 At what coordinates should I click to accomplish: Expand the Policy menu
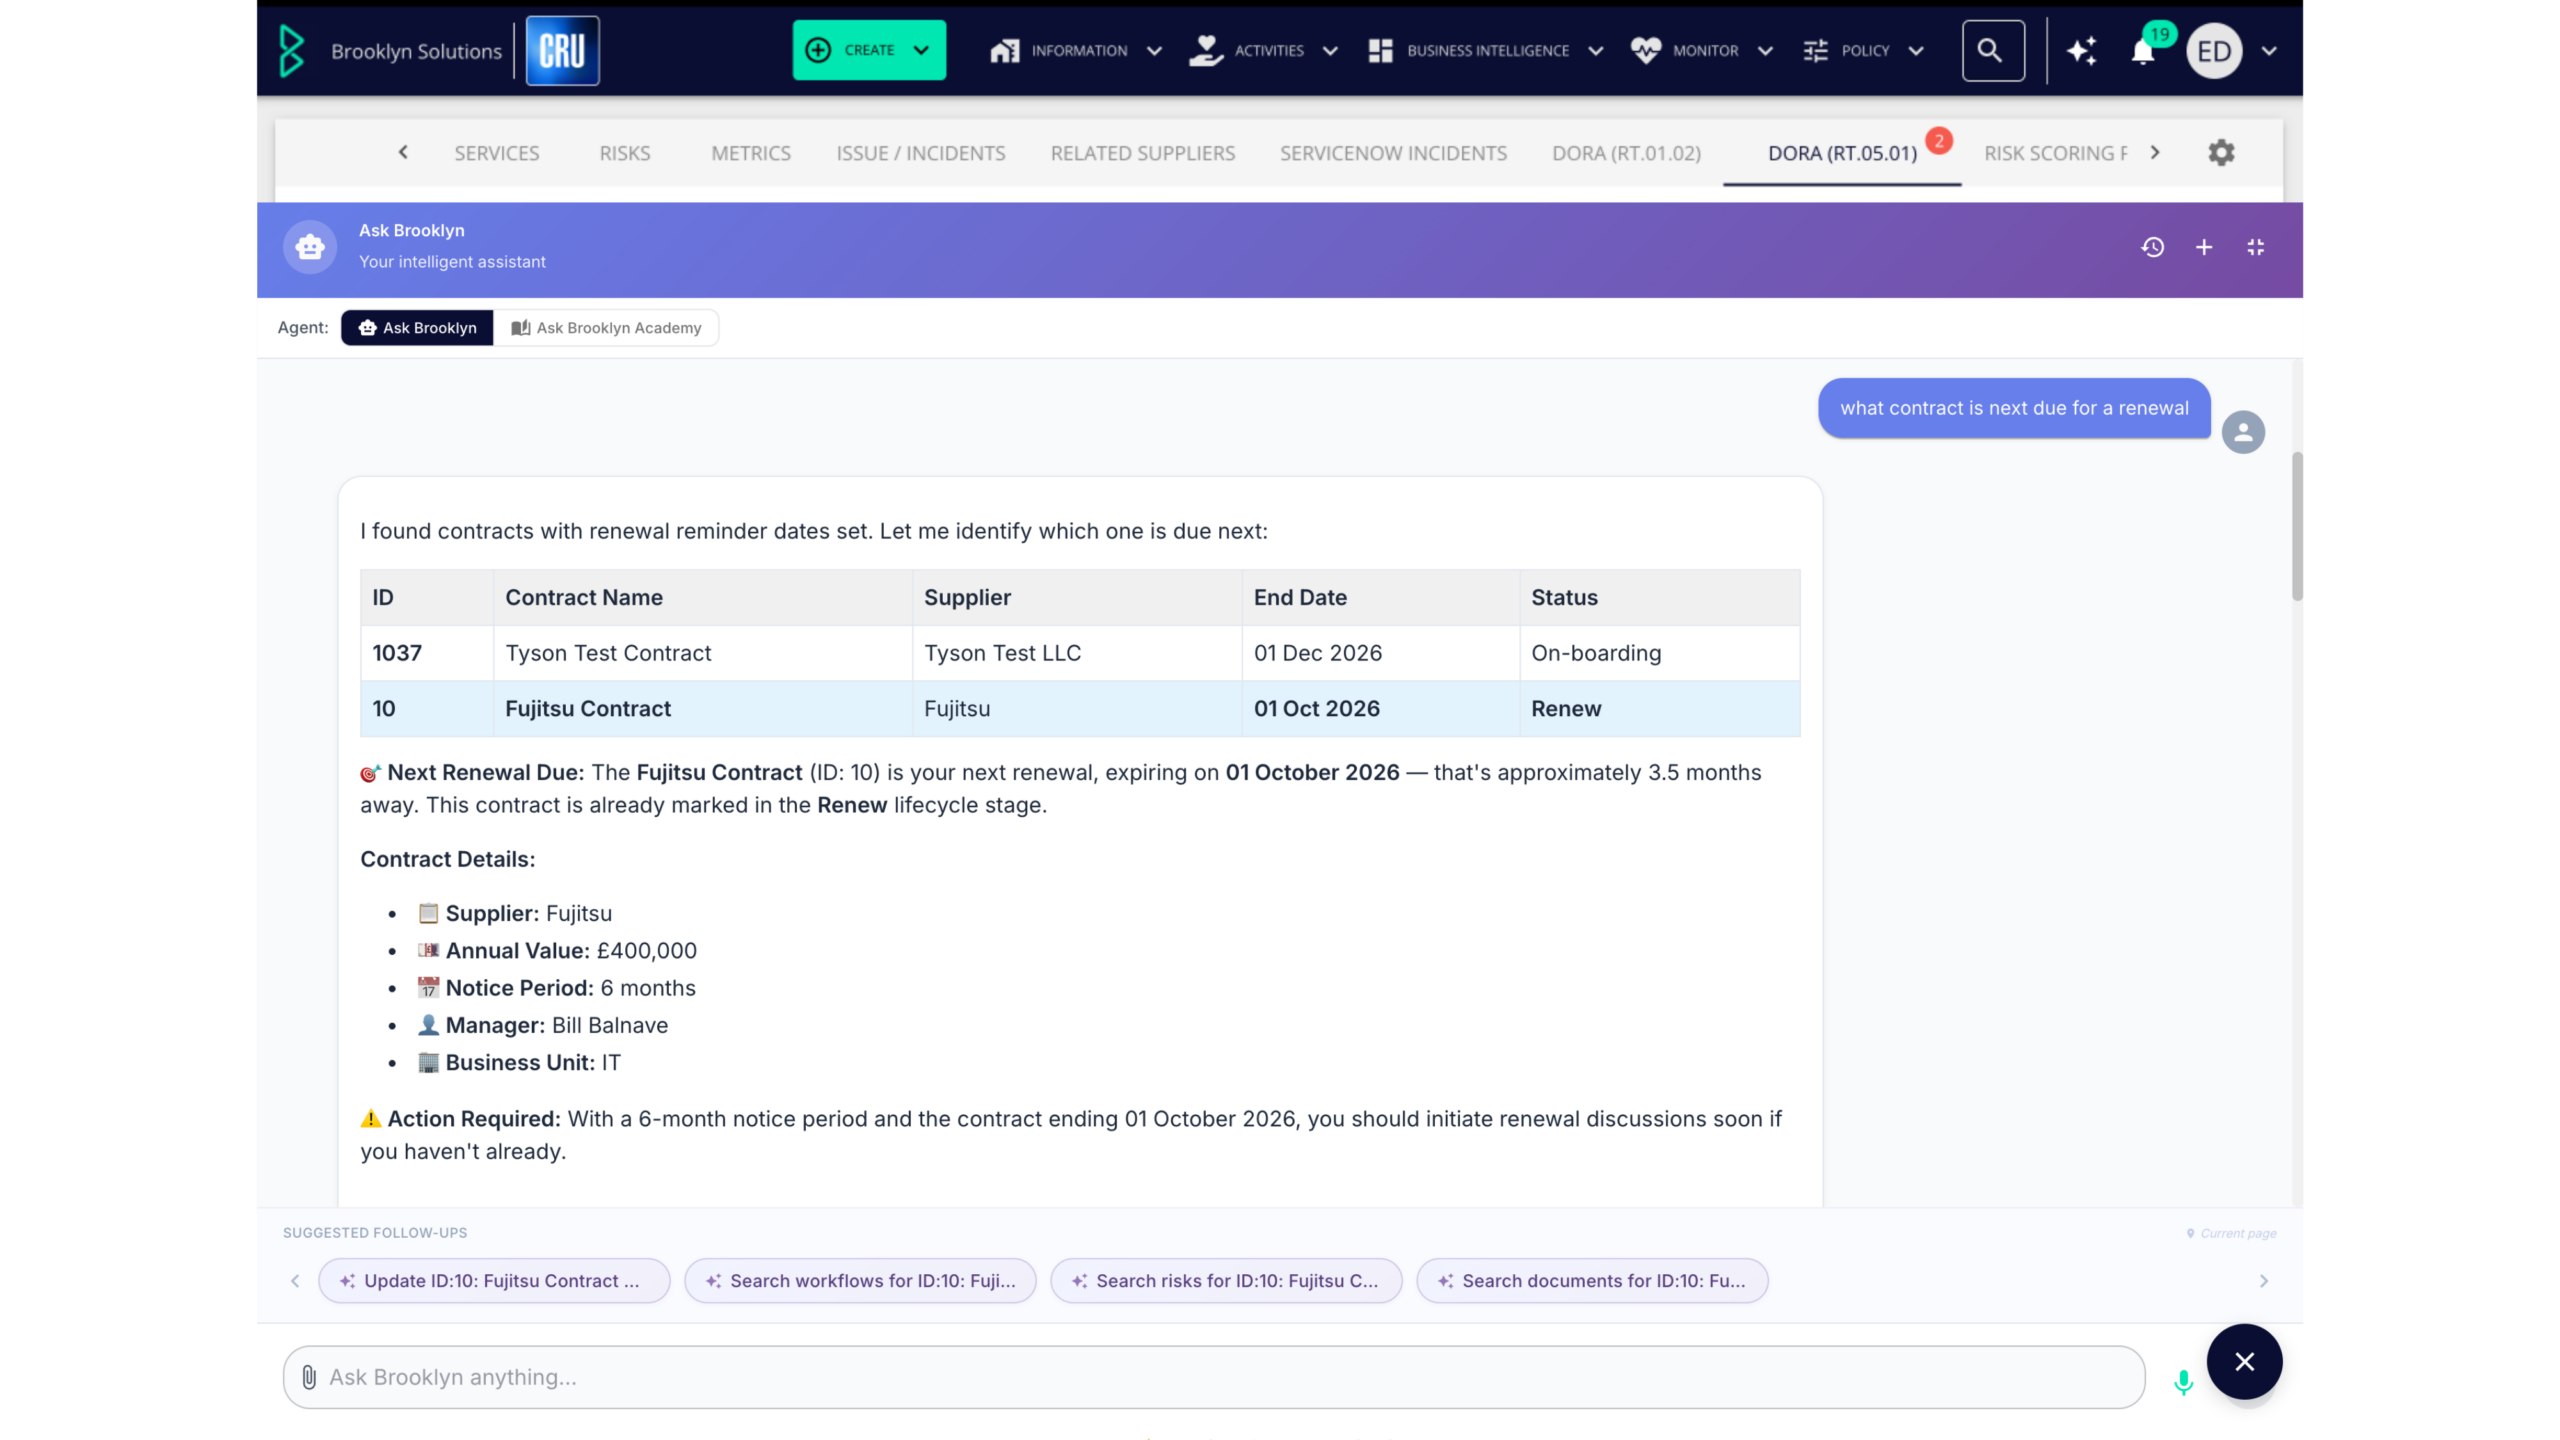pos(1863,51)
